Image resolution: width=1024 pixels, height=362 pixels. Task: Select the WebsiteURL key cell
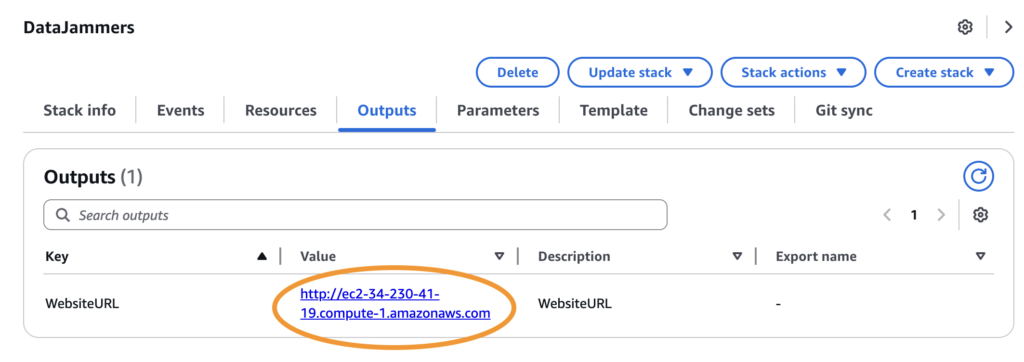pos(82,304)
